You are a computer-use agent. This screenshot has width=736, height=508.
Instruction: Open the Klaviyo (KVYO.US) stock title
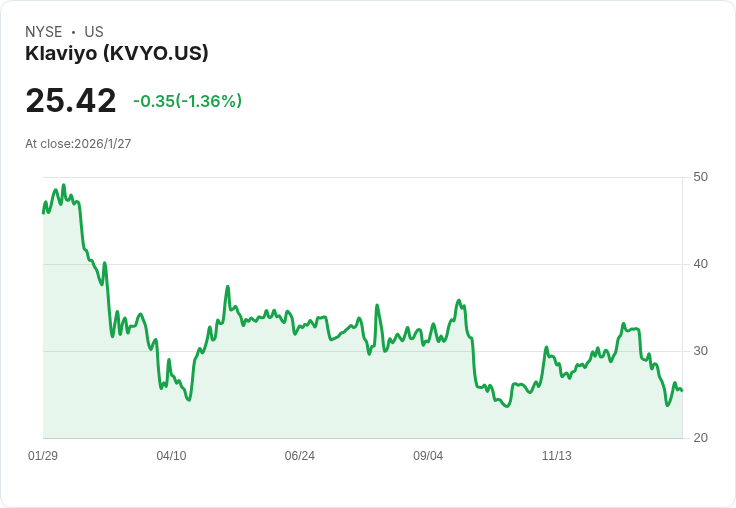pos(117,54)
